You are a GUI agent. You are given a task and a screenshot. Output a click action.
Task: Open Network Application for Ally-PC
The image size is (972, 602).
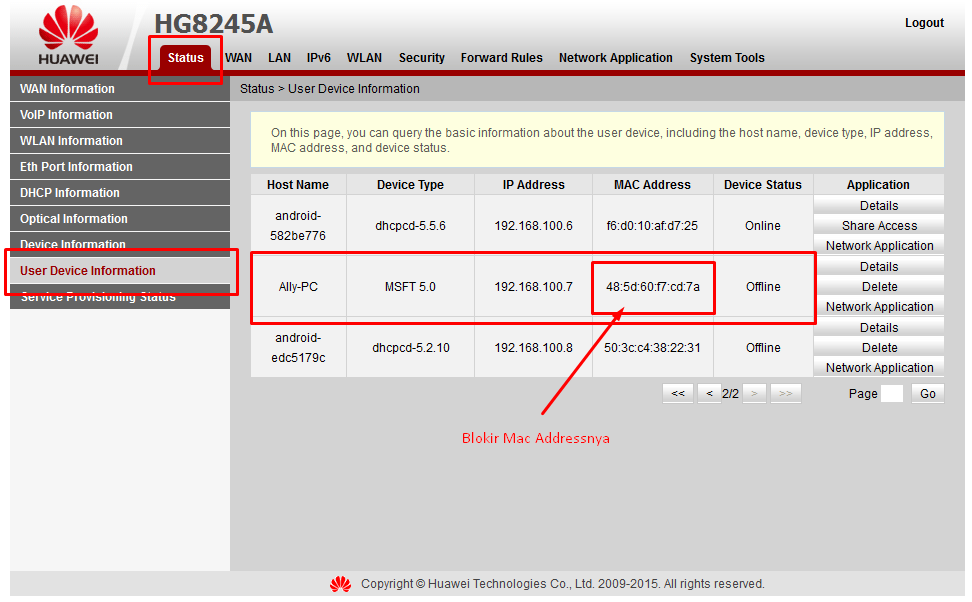(x=878, y=306)
